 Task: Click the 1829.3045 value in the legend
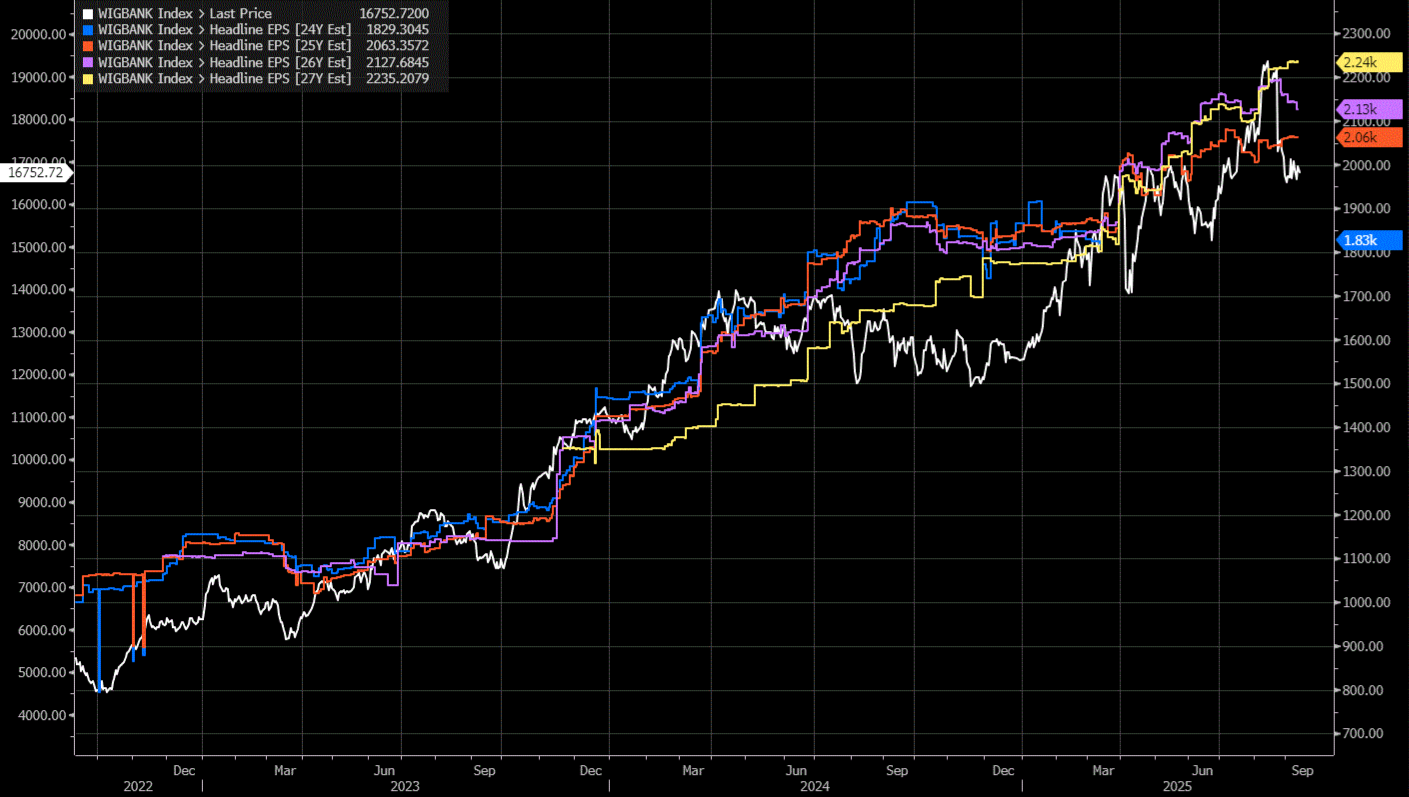click(x=394, y=30)
